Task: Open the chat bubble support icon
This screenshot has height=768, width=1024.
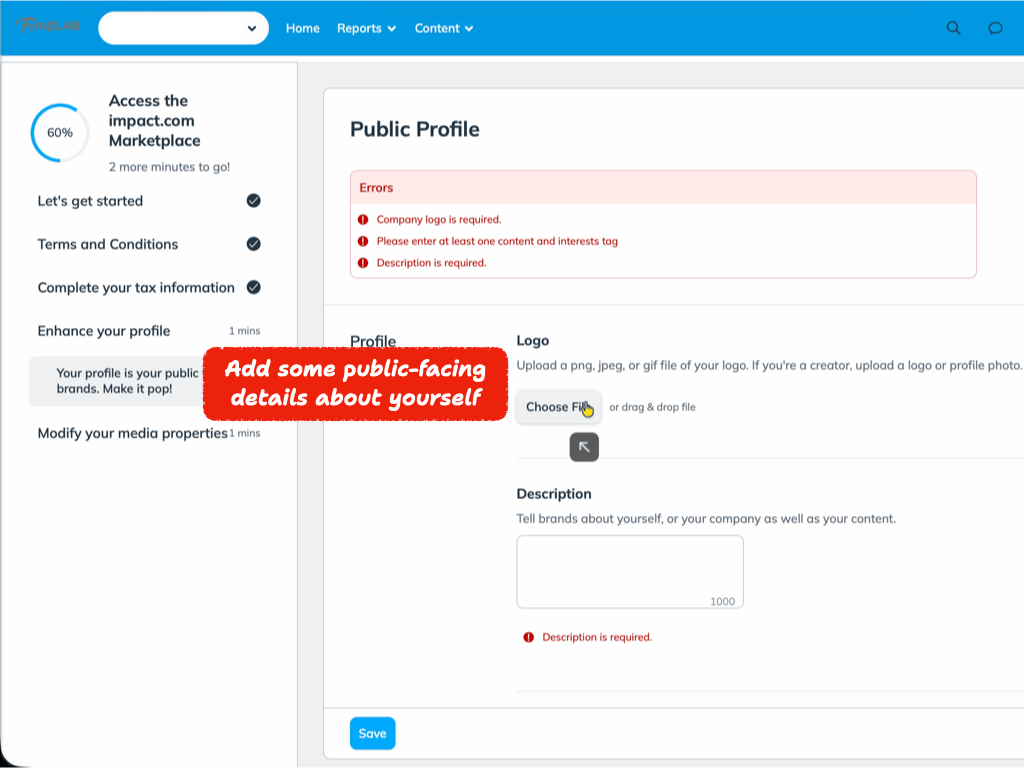Action: (995, 28)
